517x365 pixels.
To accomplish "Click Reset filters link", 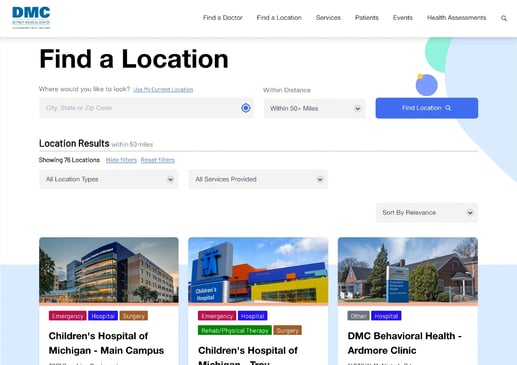I will tap(158, 160).
